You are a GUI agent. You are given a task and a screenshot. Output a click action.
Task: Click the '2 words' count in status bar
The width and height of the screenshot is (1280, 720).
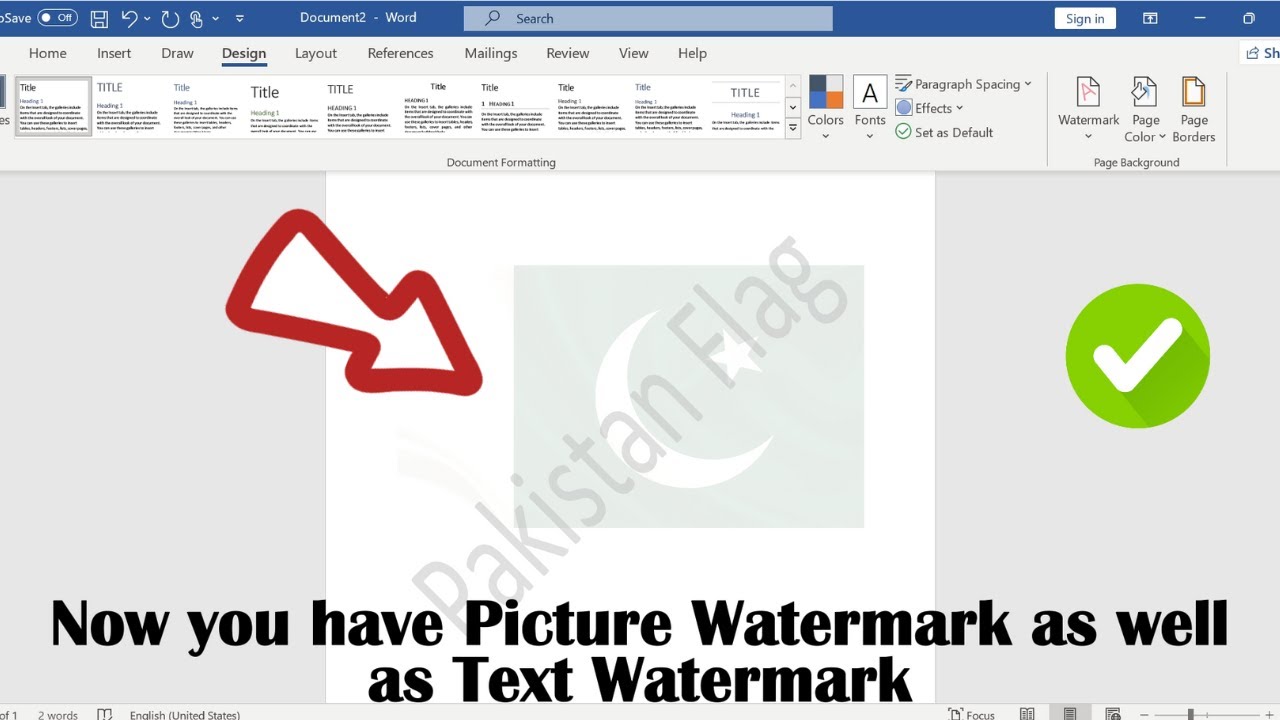tap(58, 714)
